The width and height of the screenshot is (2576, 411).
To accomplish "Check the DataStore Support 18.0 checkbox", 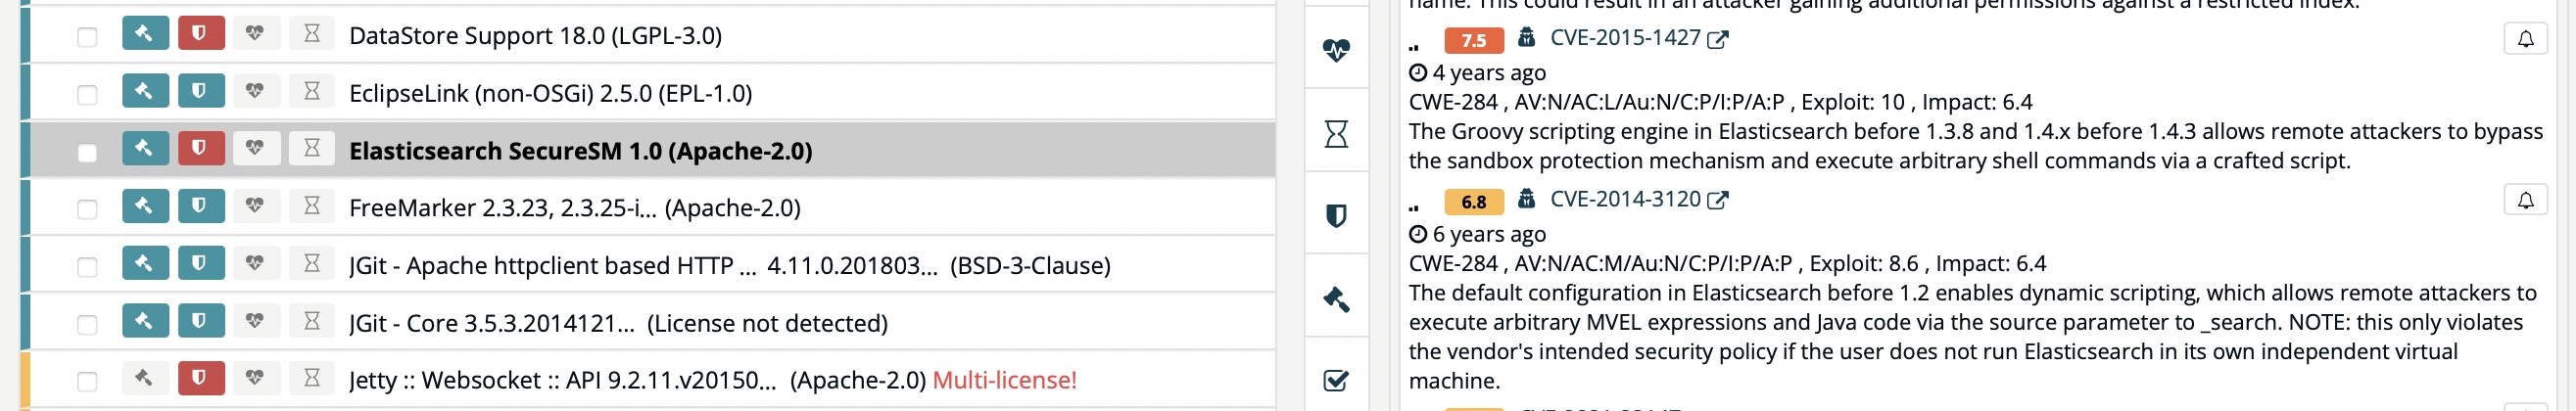I will [x=87, y=37].
